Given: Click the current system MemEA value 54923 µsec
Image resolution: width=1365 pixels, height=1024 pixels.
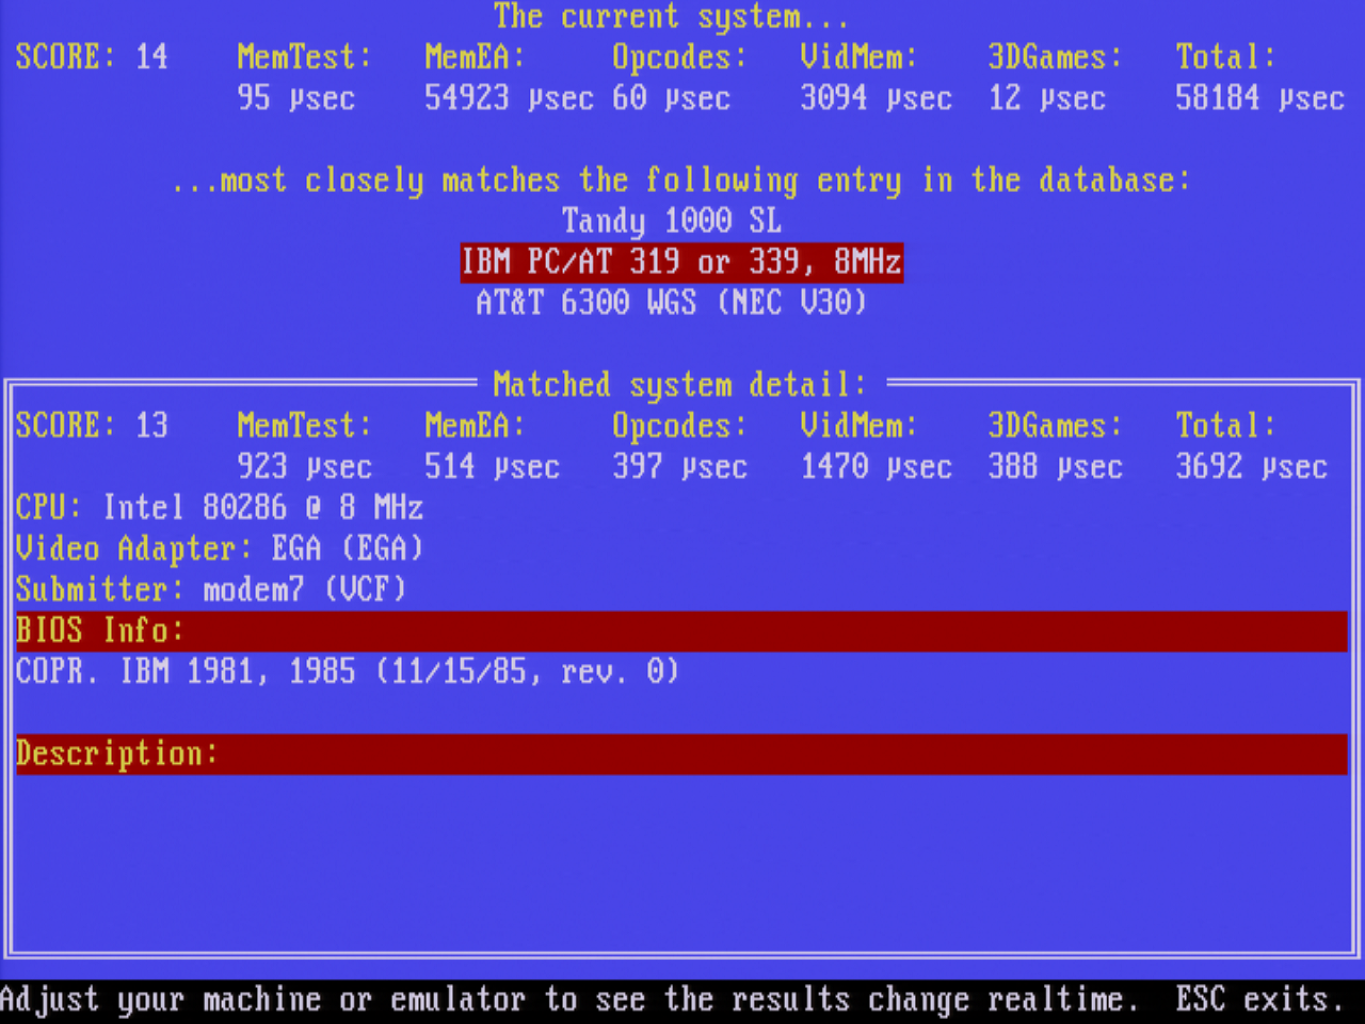Looking at the screenshot, I should [508, 98].
